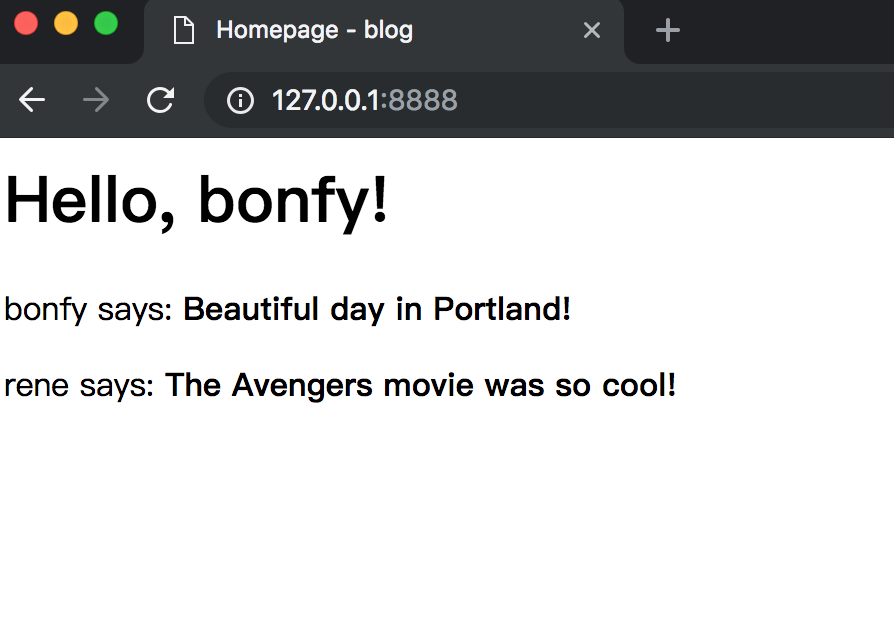Maximize window with the green button
The width and height of the screenshot is (894, 630).
pos(105,24)
